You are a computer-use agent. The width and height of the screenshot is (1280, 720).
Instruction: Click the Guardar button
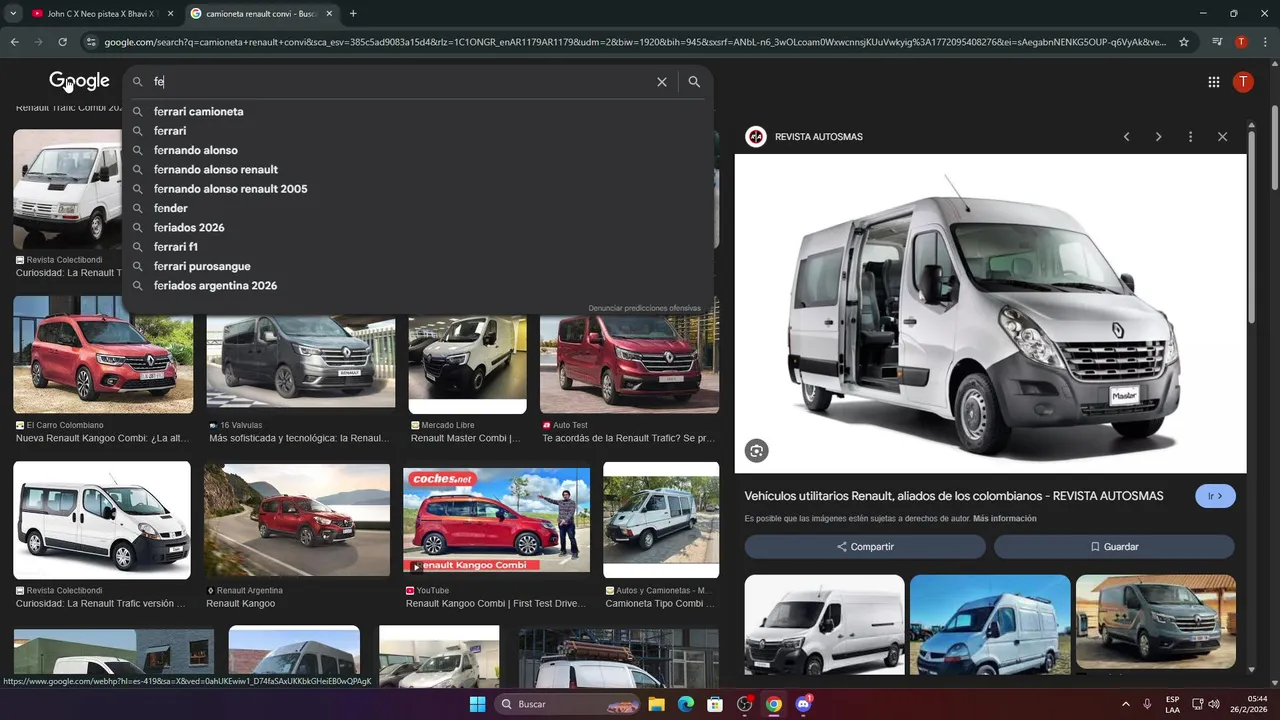[x=1114, y=547]
